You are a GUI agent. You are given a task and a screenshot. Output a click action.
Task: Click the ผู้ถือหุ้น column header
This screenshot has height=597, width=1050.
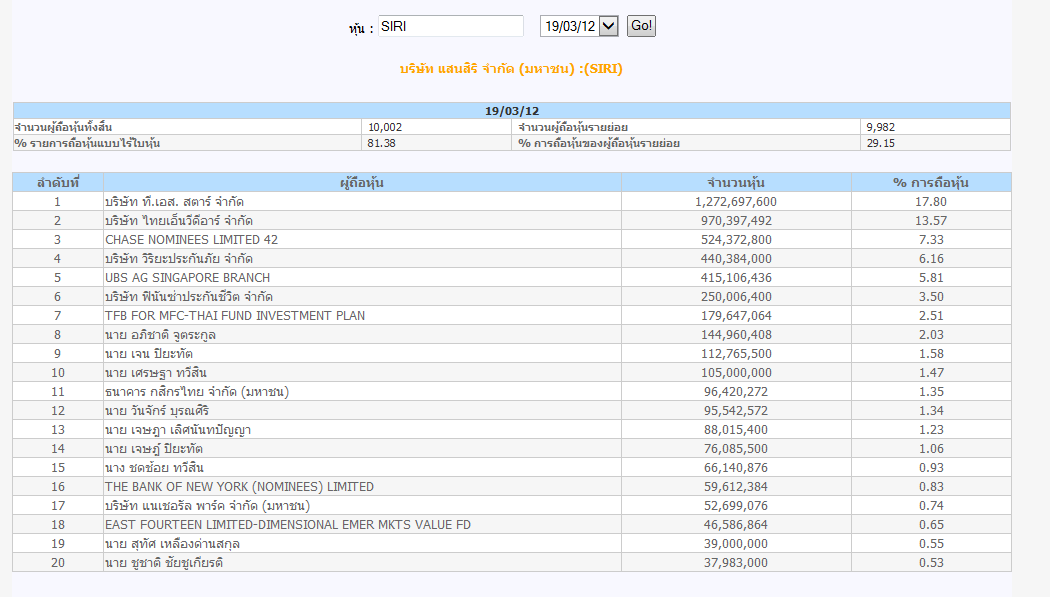(x=362, y=183)
